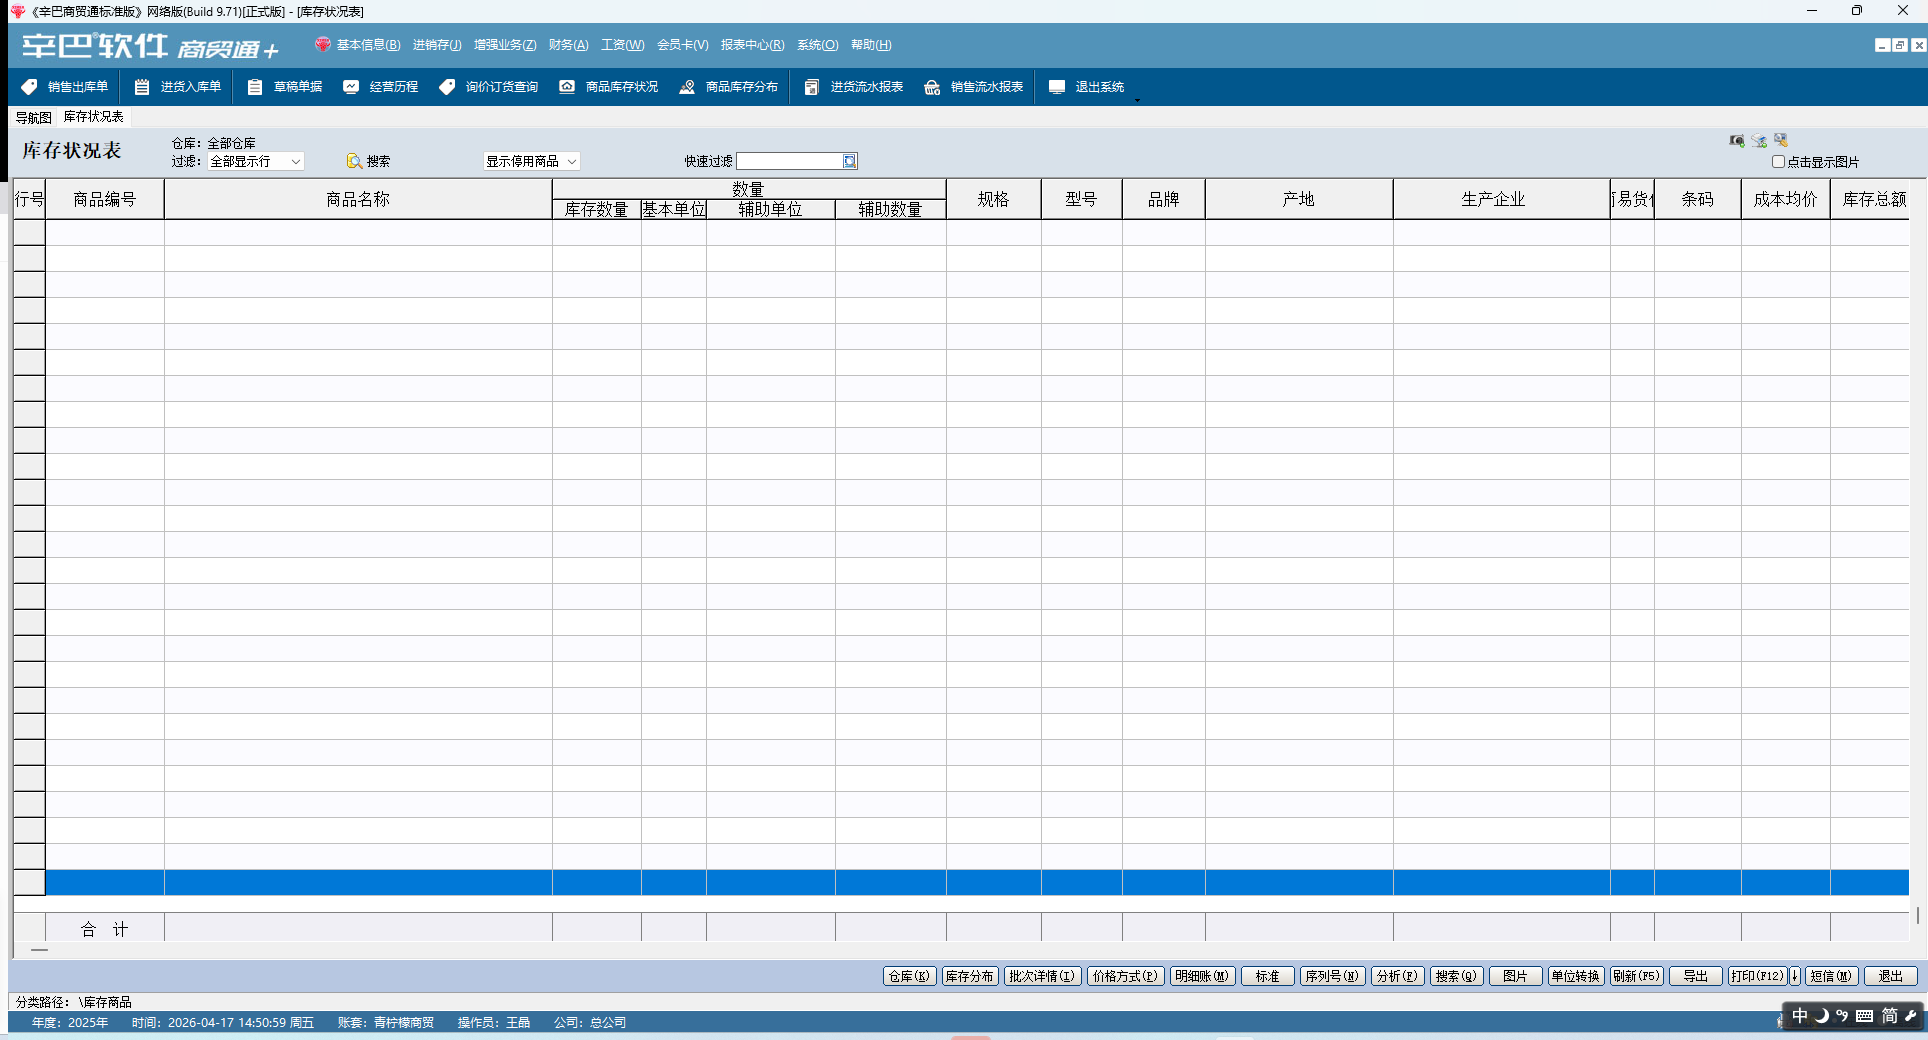This screenshot has width=1928, height=1040.
Task: Open 草稿单据 from the toolbar
Action: coord(285,87)
